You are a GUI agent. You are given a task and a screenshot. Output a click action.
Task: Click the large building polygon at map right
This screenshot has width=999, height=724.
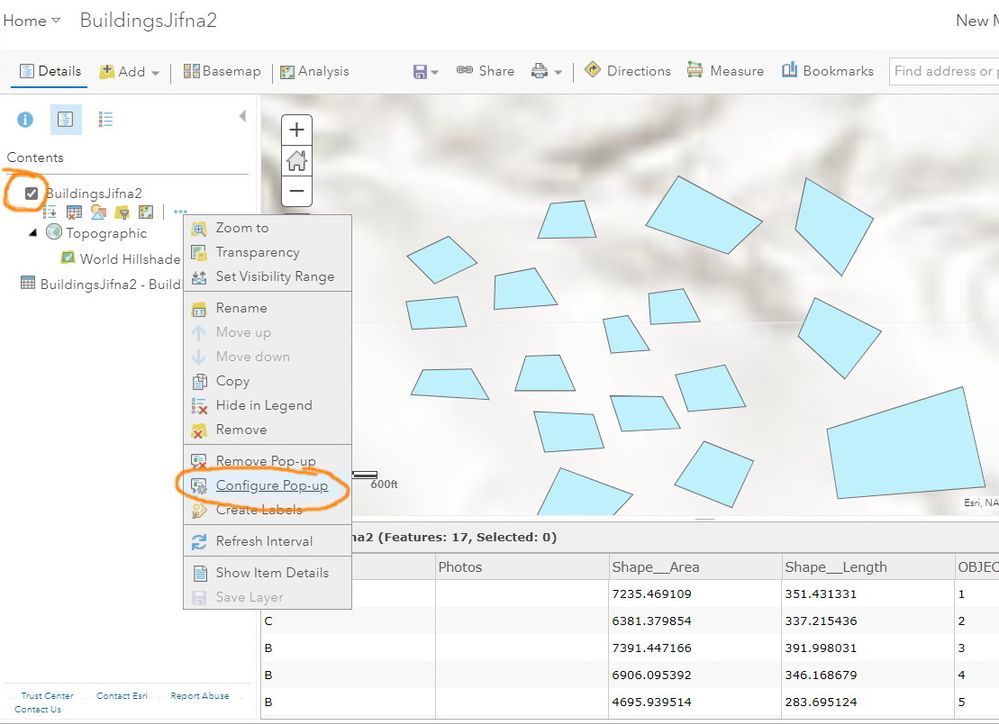click(x=907, y=447)
